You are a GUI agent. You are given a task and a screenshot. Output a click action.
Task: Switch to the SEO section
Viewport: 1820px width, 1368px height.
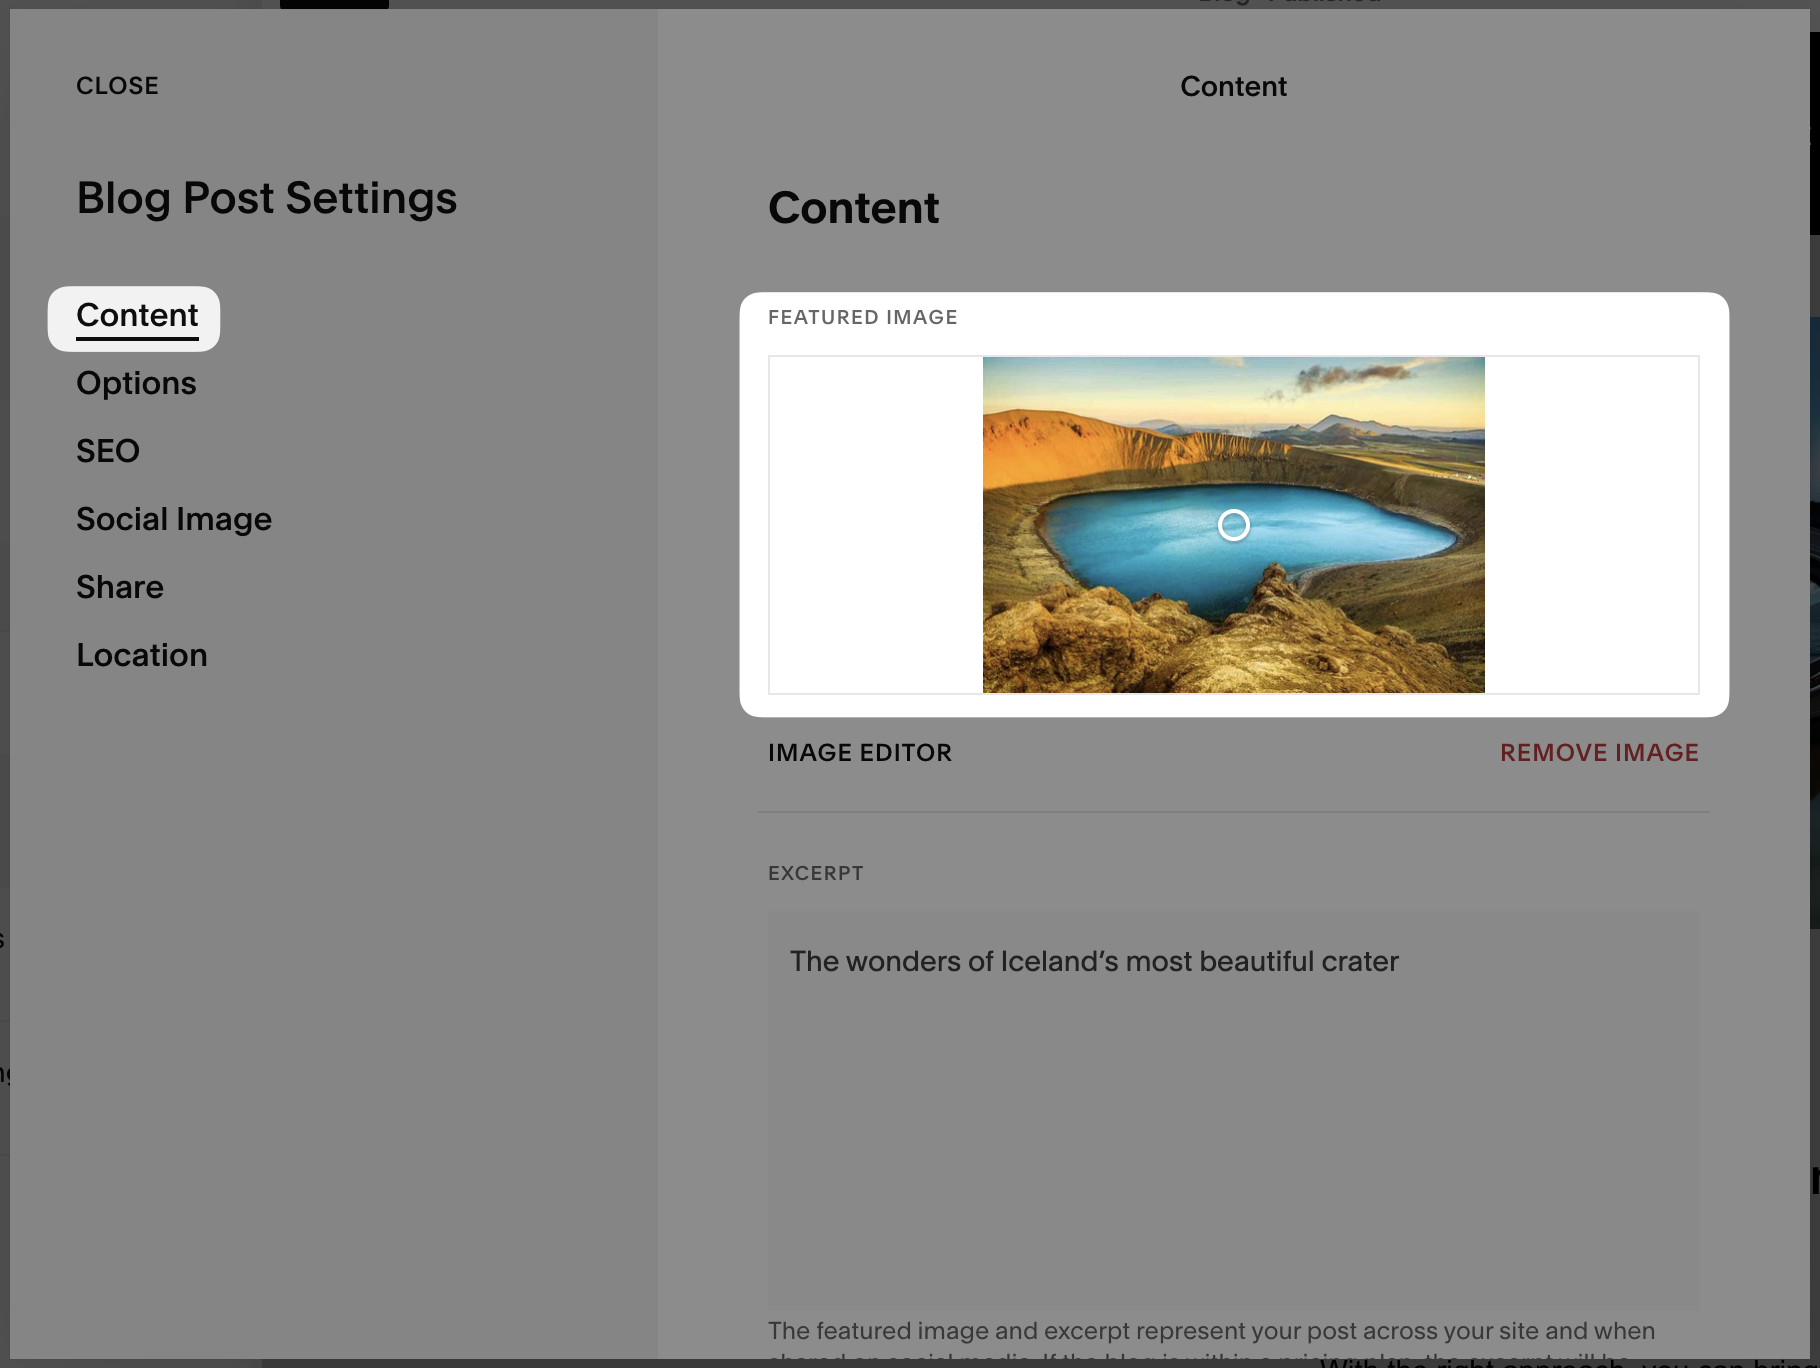click(x=108, y=452)
